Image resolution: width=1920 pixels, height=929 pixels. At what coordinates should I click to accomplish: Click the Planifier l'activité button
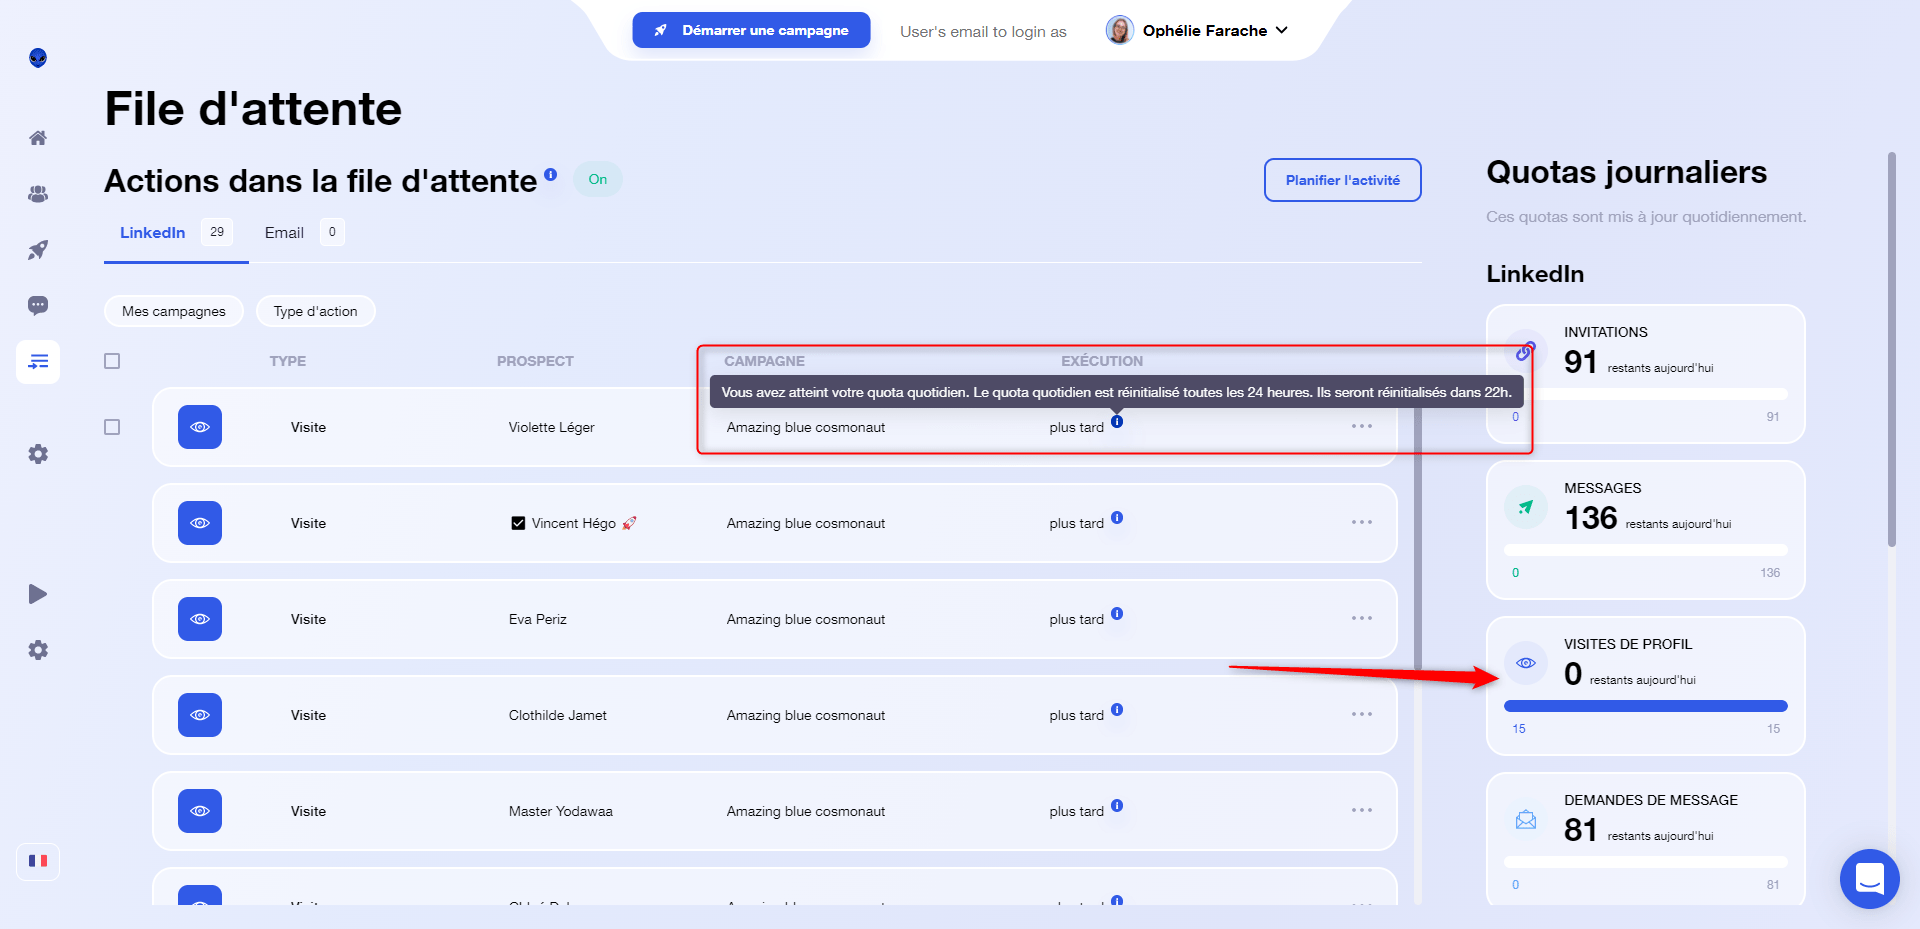[1343, 180]
